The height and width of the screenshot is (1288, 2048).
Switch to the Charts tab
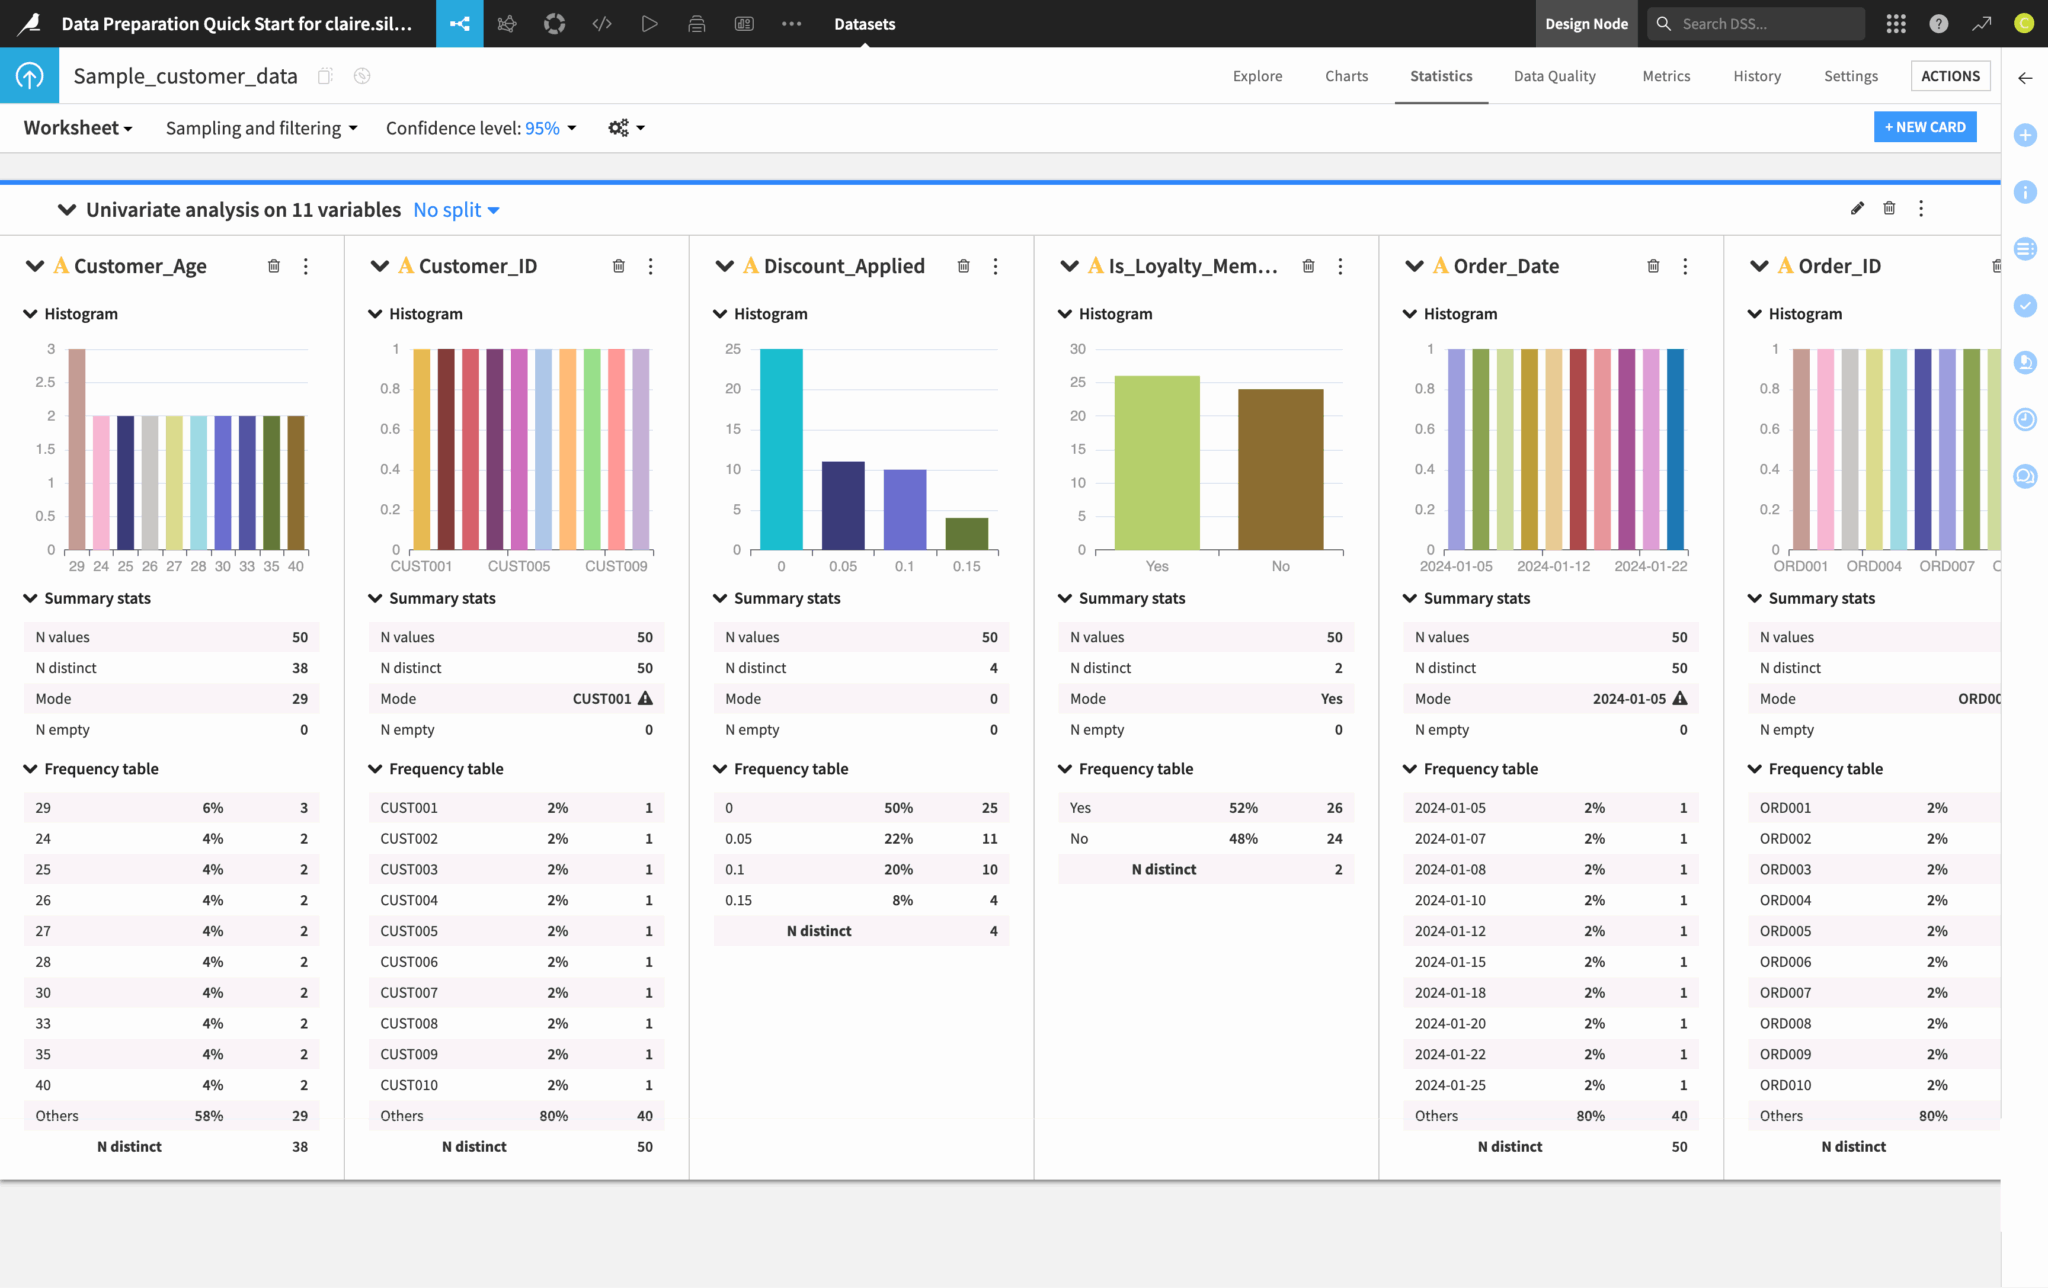pyautogui.click(x=1346, y=75)
